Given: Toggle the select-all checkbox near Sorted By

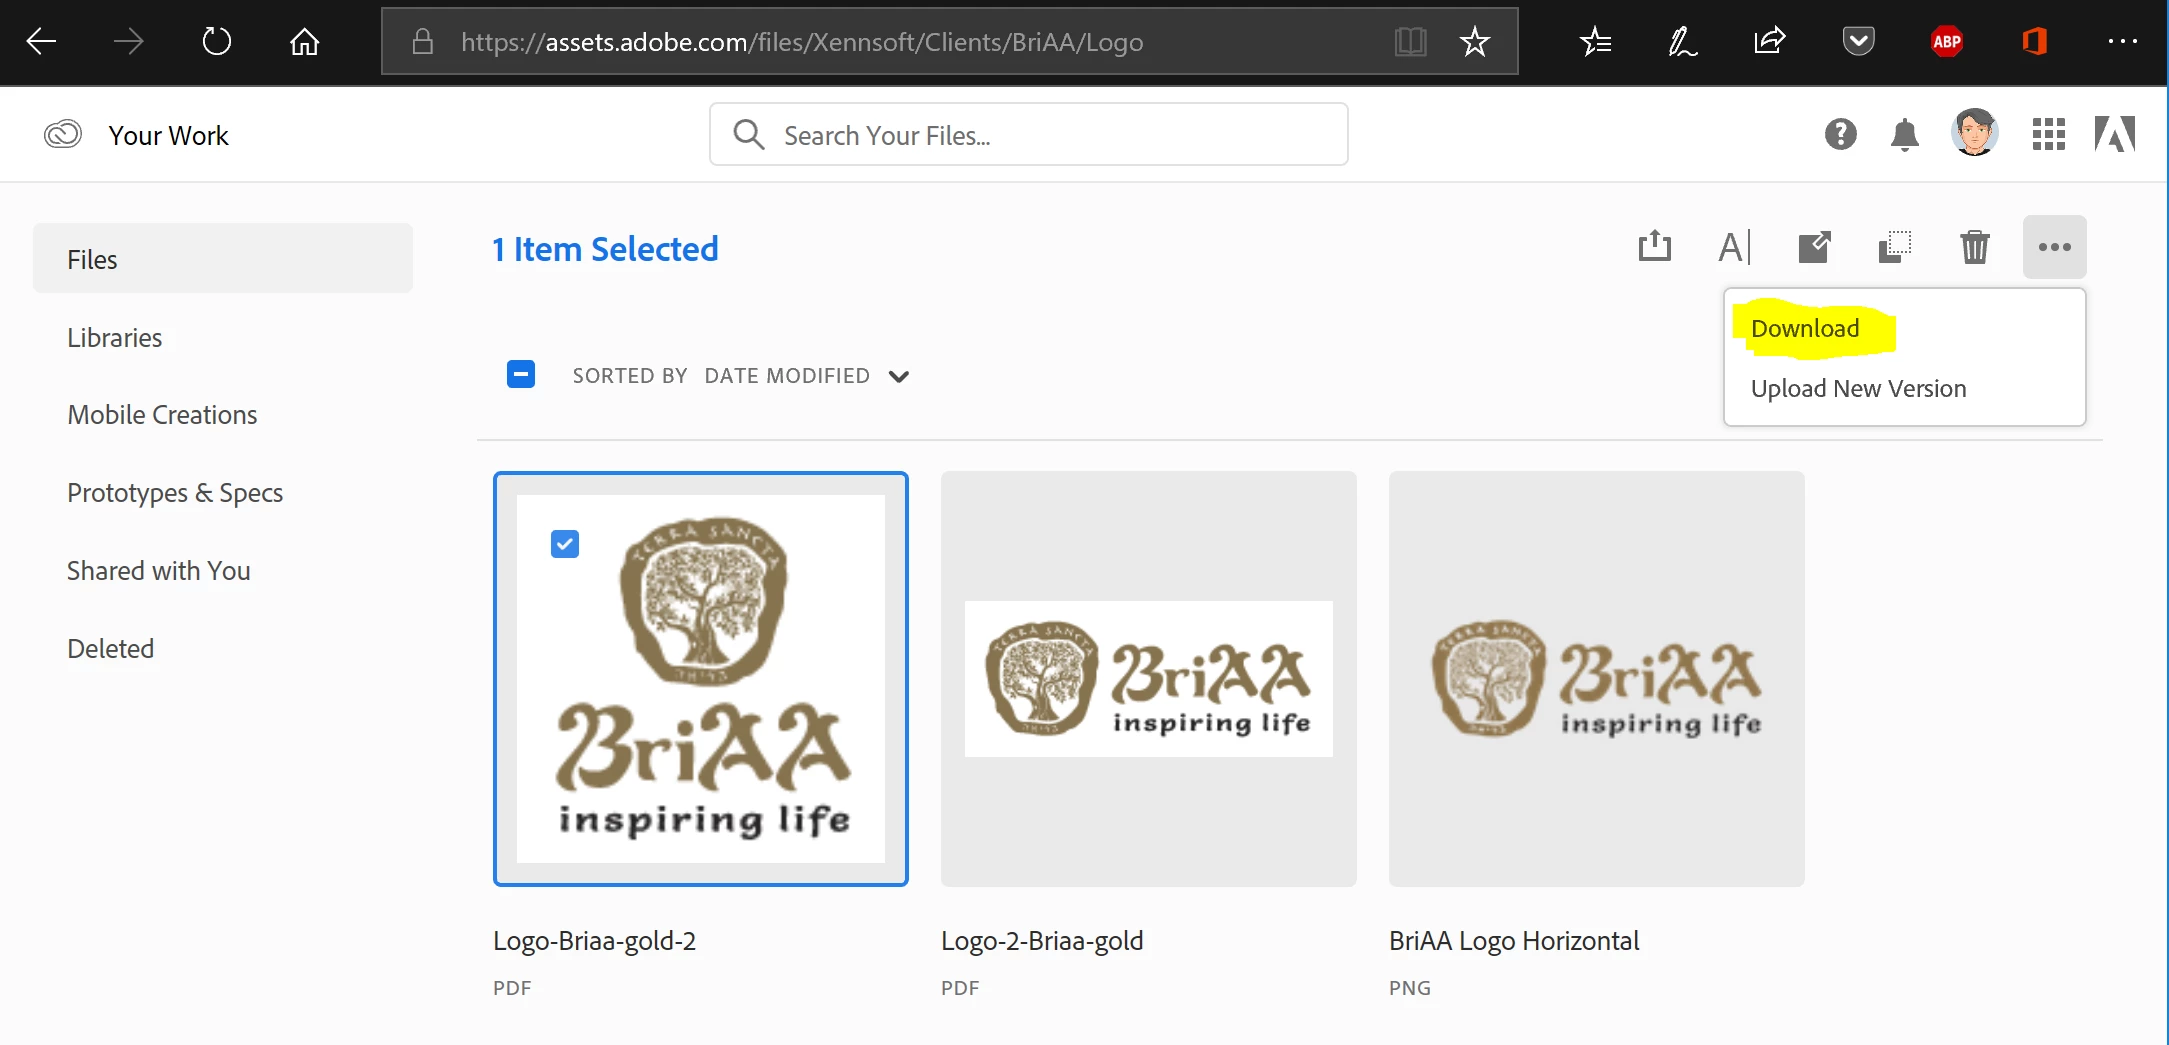Looking at the screenshot, I should 521,374.
